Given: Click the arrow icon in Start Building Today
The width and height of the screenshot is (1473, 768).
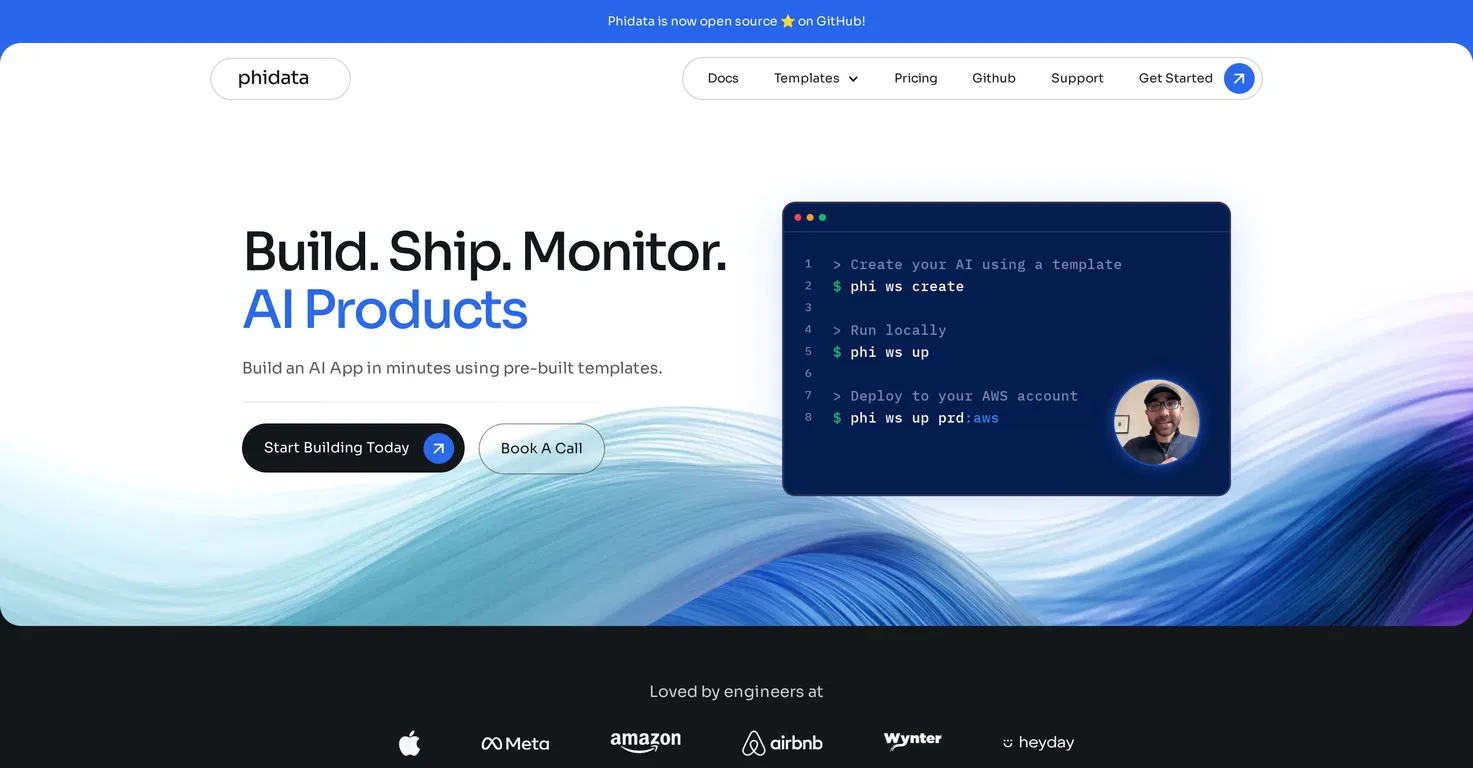Looking at the screenshot, I should (x=438, y=448).
